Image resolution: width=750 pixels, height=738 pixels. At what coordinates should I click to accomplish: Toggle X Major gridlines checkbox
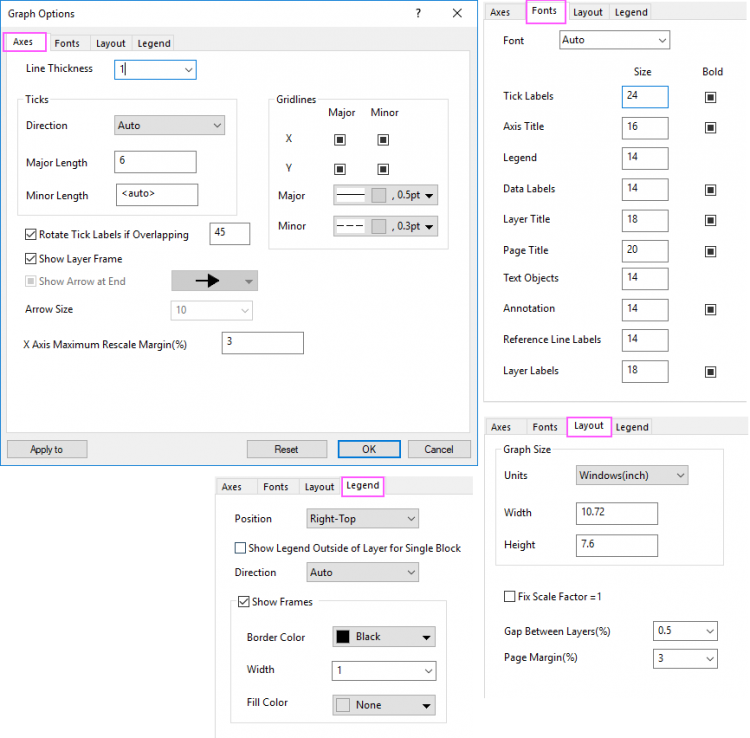(x=340, y=139)
